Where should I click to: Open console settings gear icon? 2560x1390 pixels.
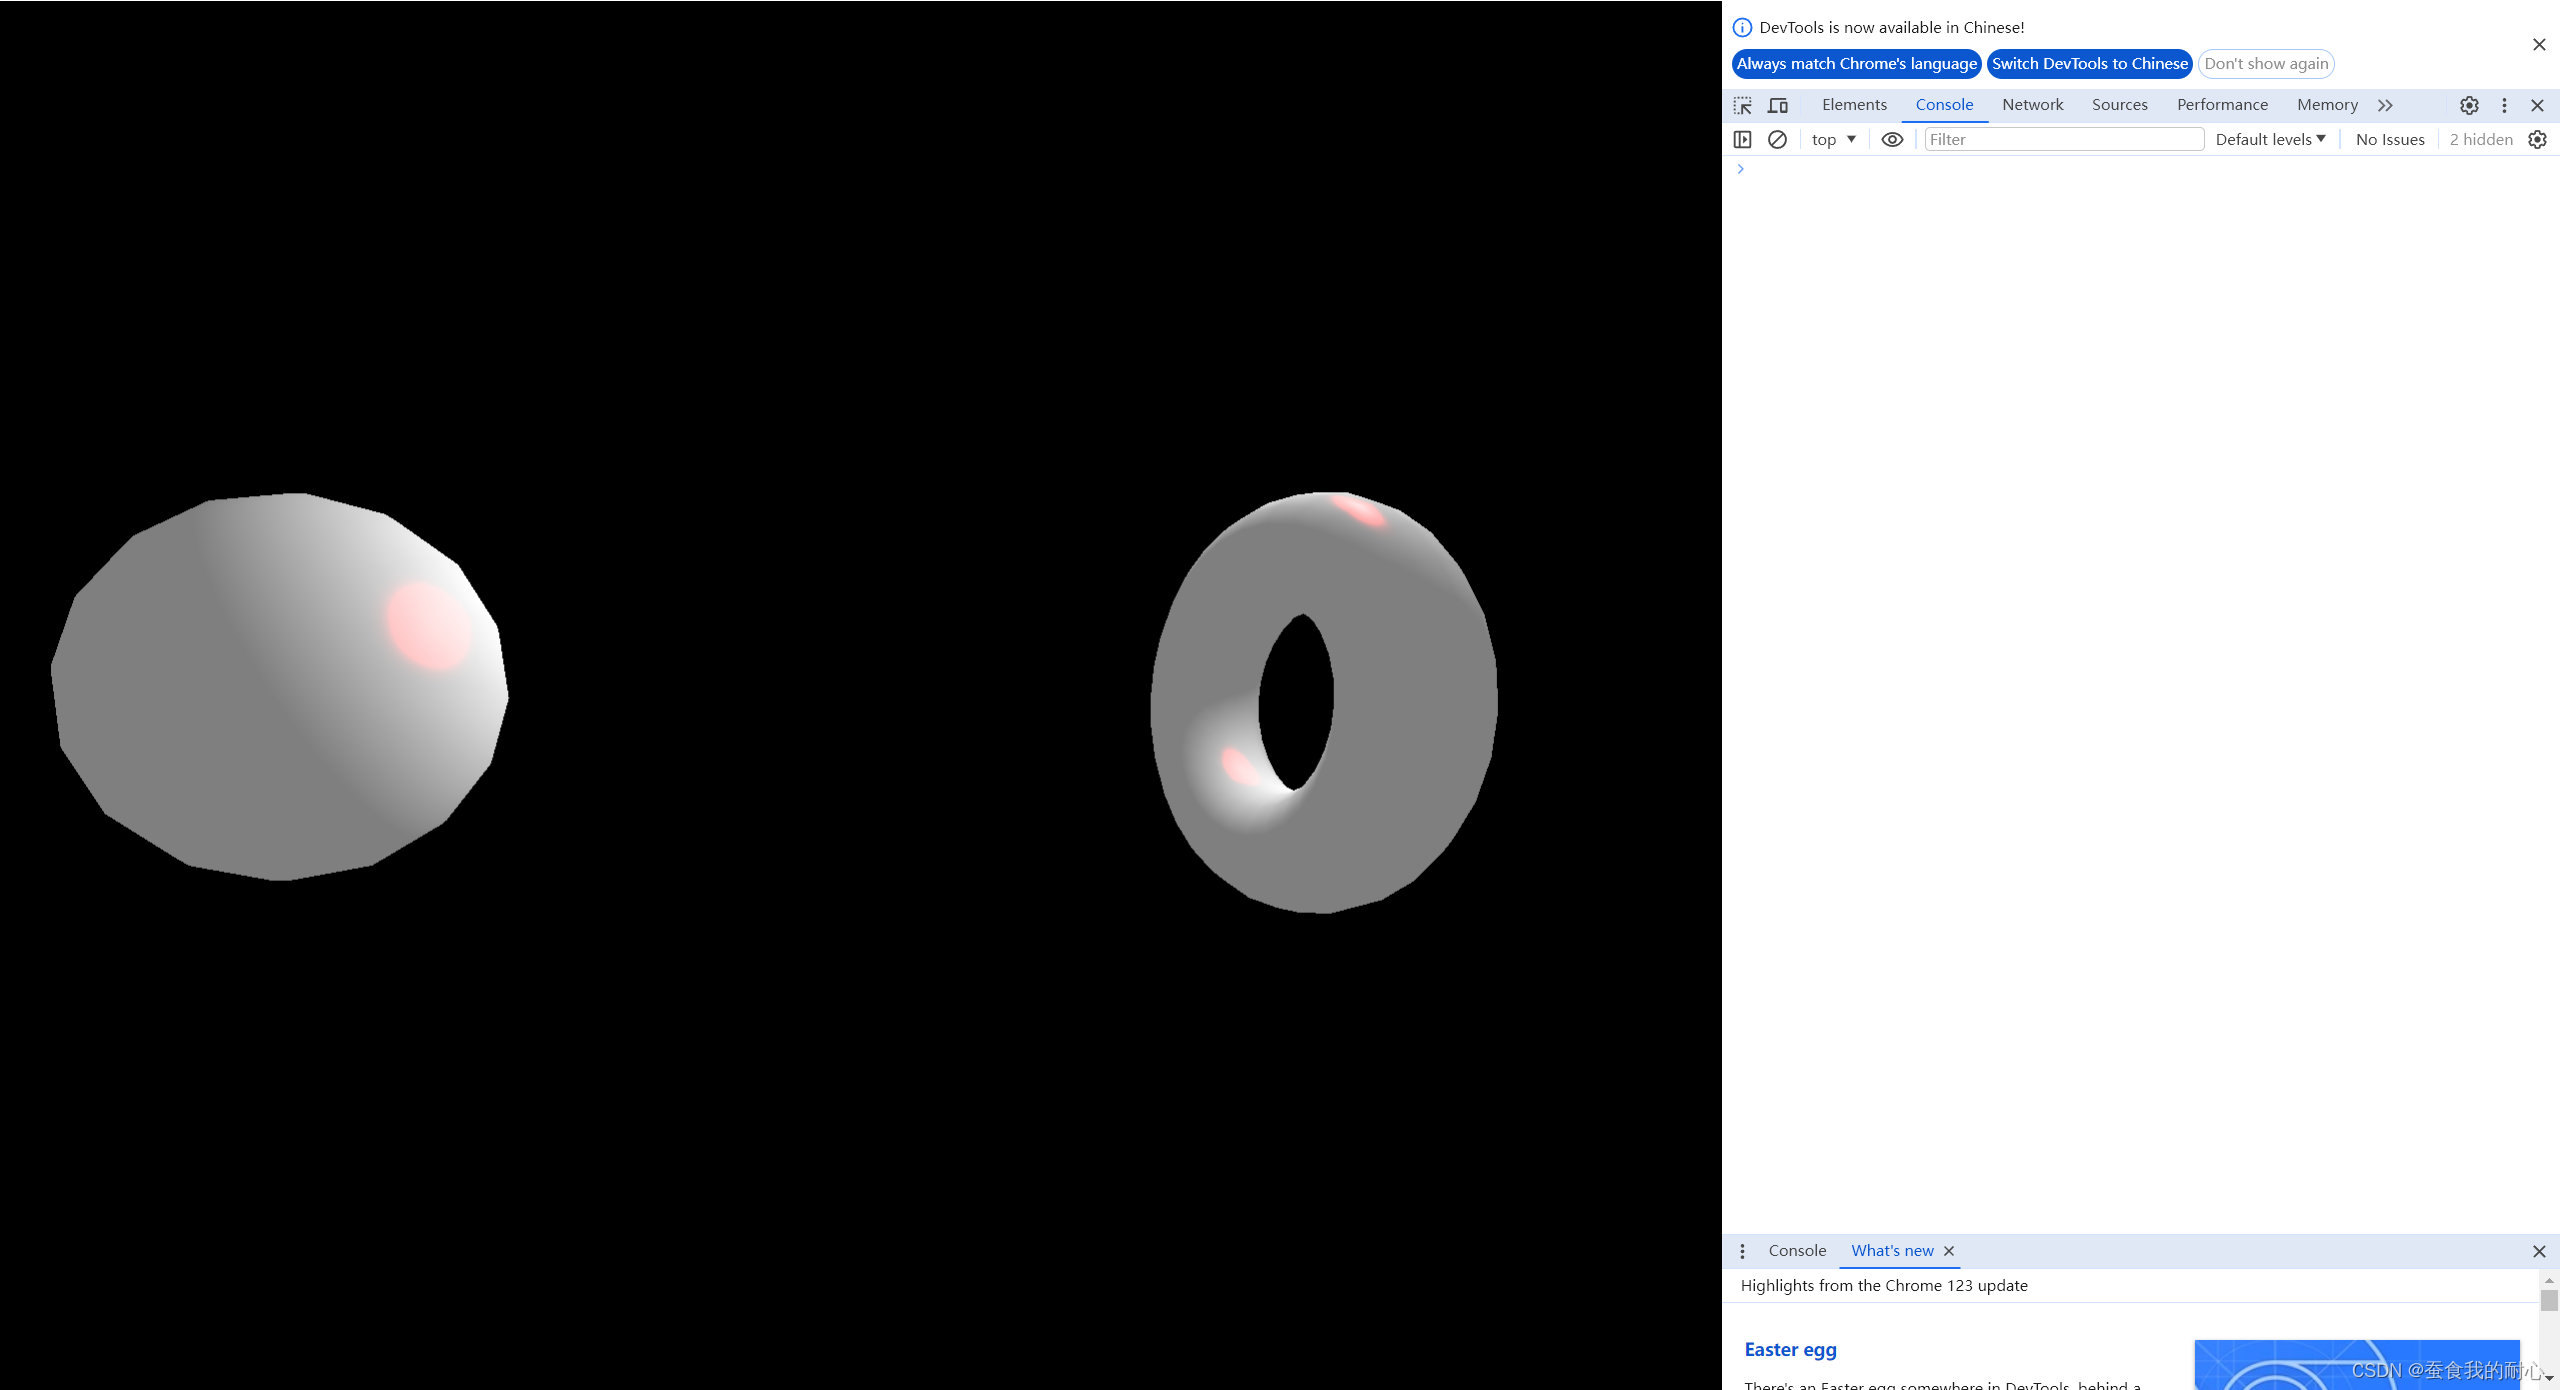2537,139
